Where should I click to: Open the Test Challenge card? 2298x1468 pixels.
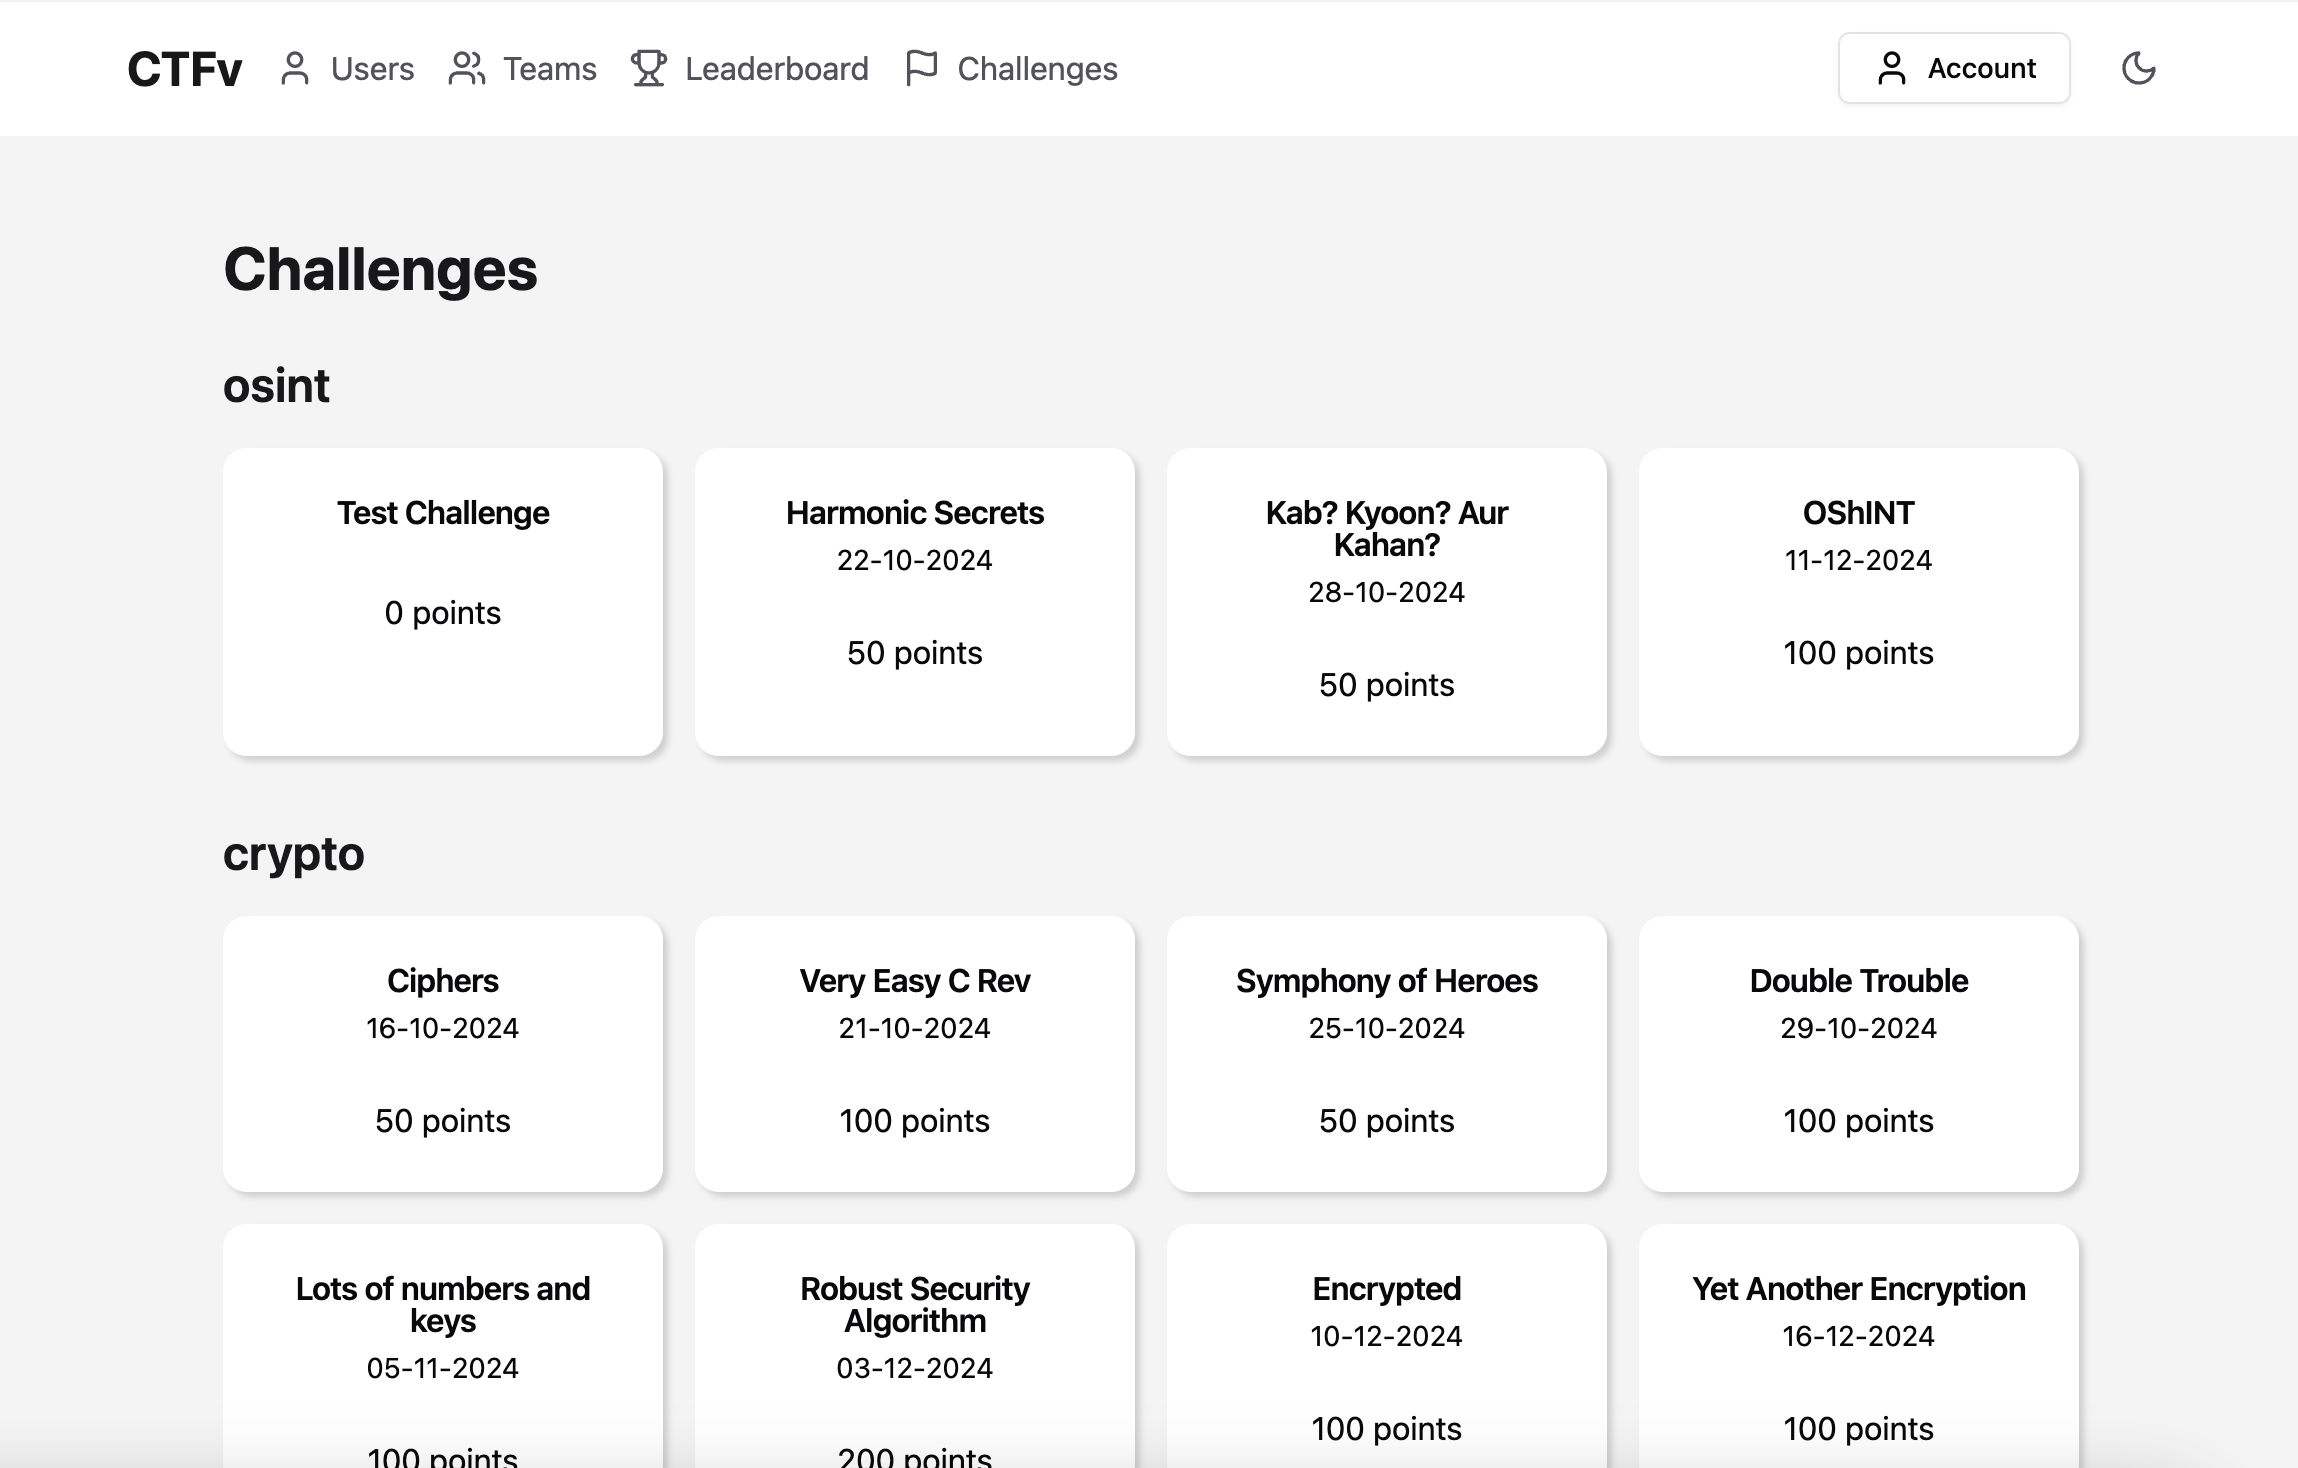click(443, 601)
